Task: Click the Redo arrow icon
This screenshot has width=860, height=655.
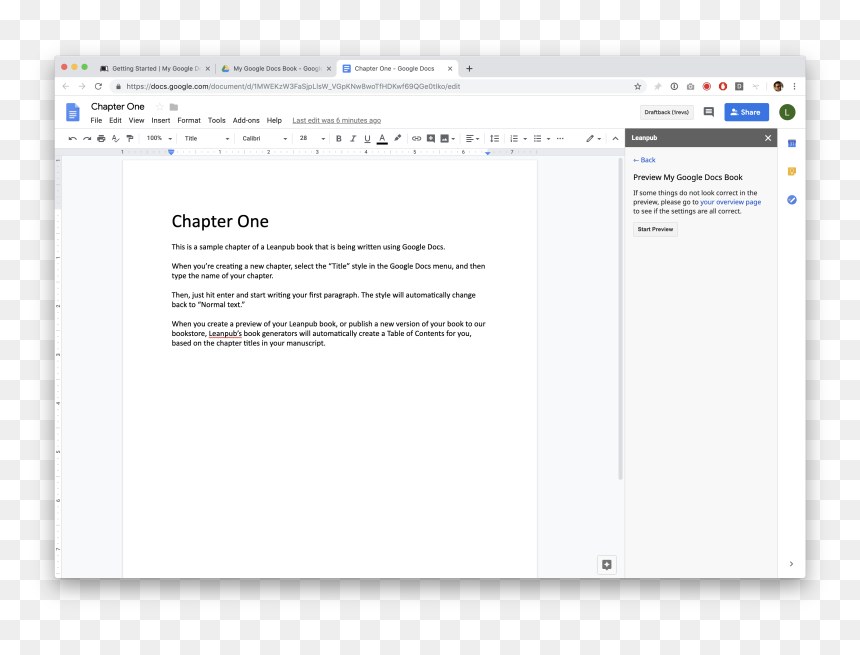Action: [x=87, y=139]
